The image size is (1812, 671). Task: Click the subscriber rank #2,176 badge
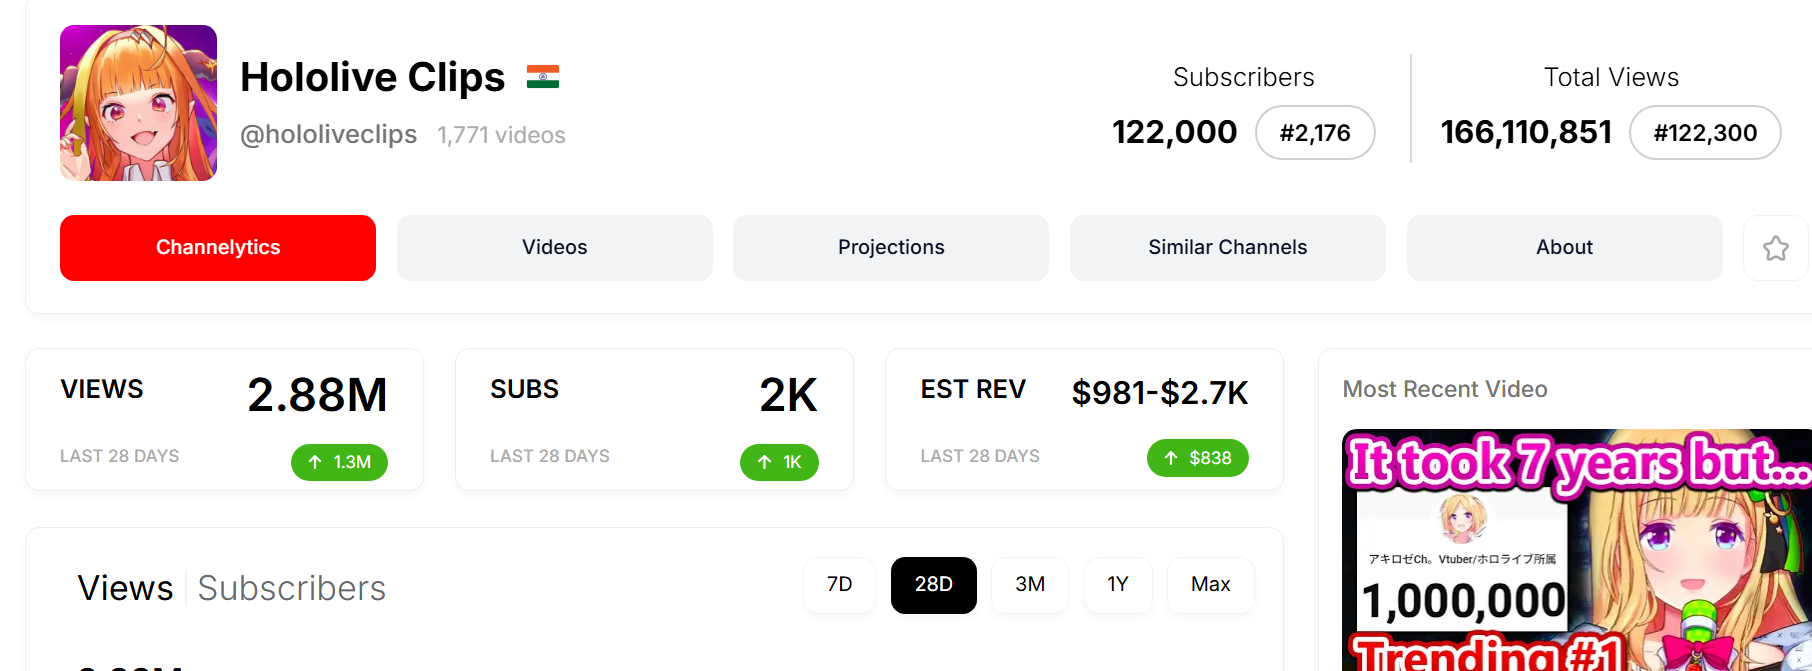pos(1314,133)
